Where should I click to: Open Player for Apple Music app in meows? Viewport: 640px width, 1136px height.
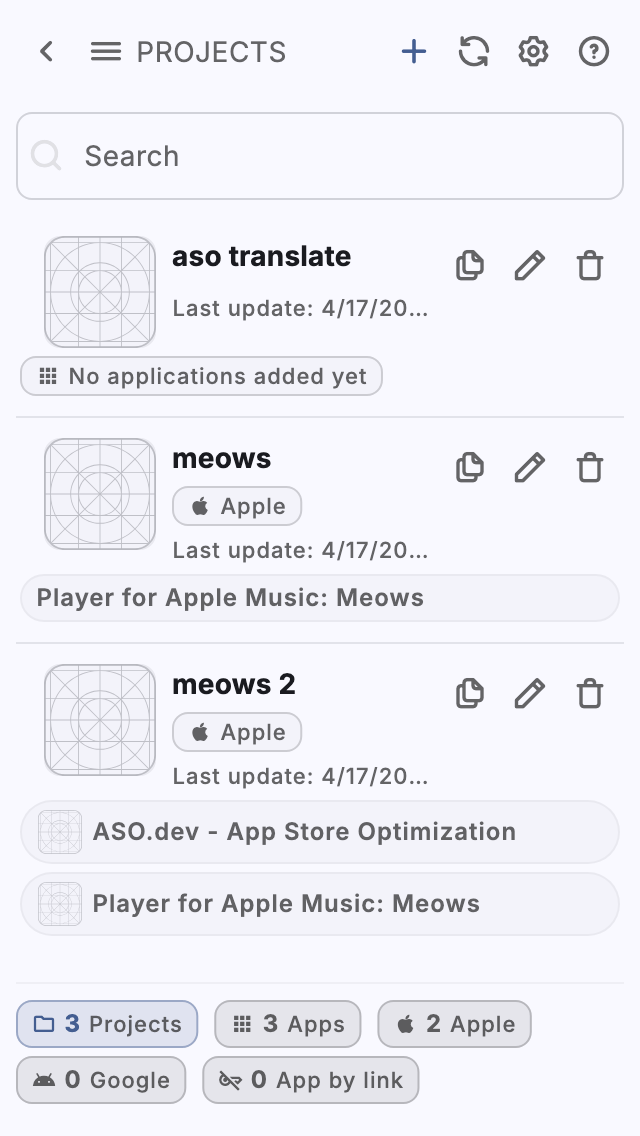click(x=320, y=598)
